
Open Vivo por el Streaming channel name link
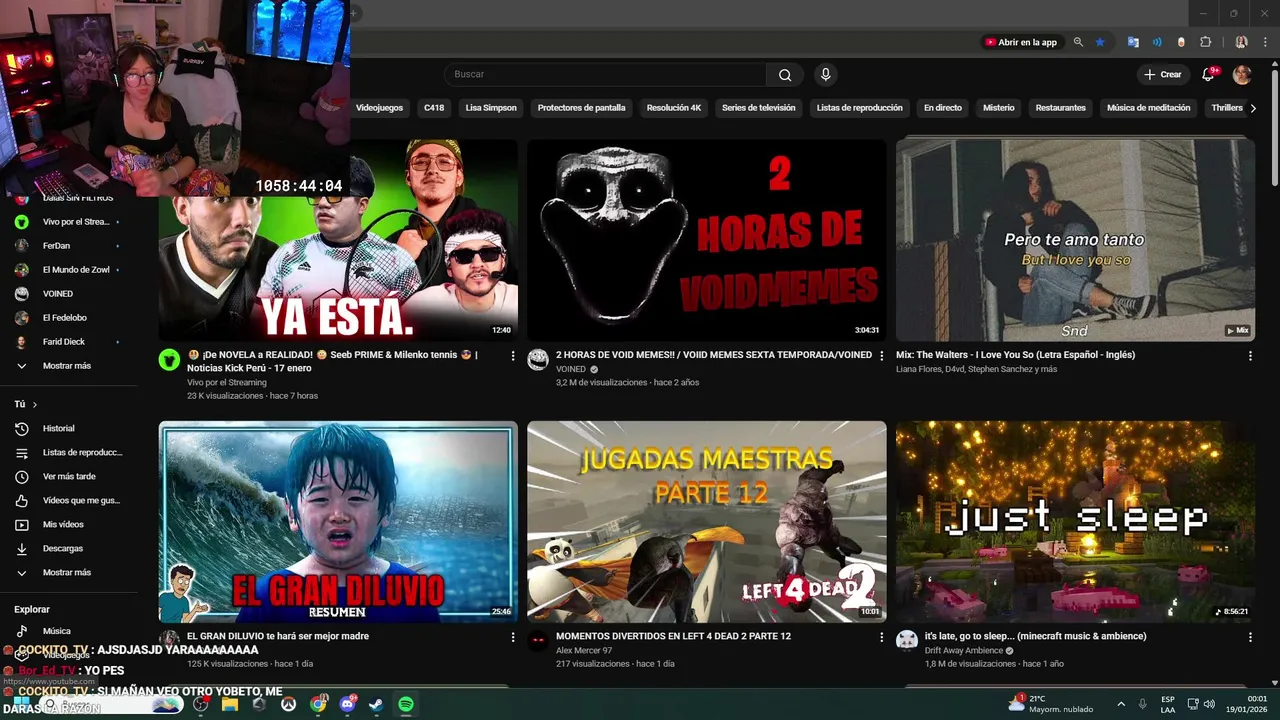pyautogui.click(x=227, y=382)
